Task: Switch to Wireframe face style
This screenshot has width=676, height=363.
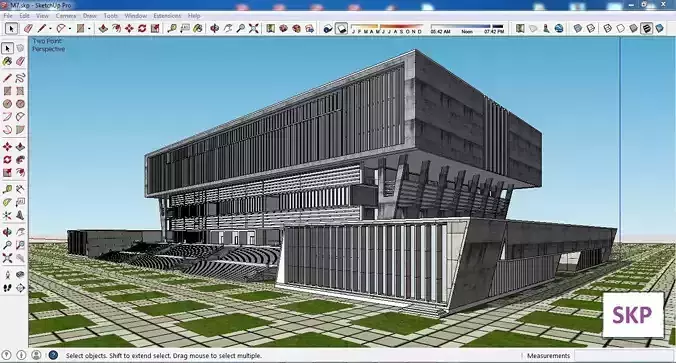Action: coord(607,28)
